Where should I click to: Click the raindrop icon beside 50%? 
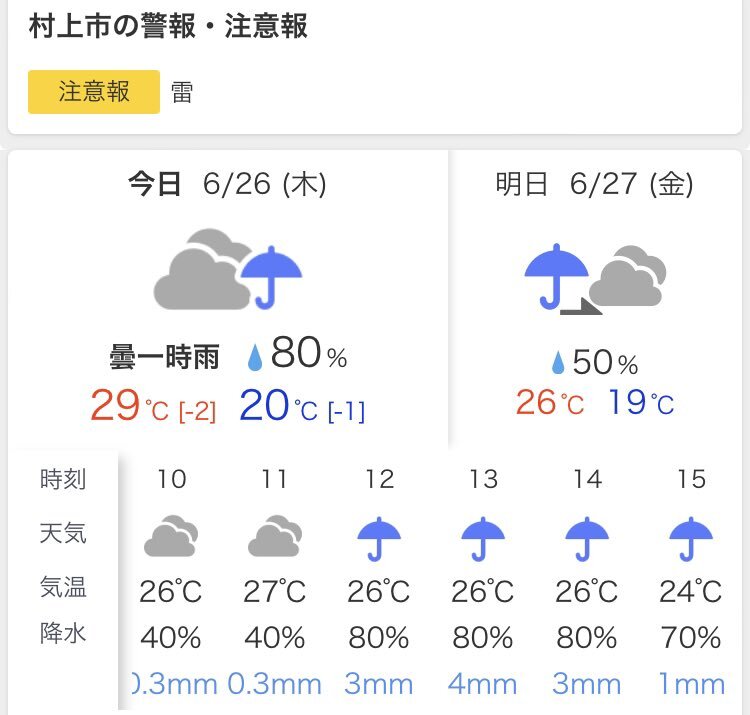click(x=558, y=362)
